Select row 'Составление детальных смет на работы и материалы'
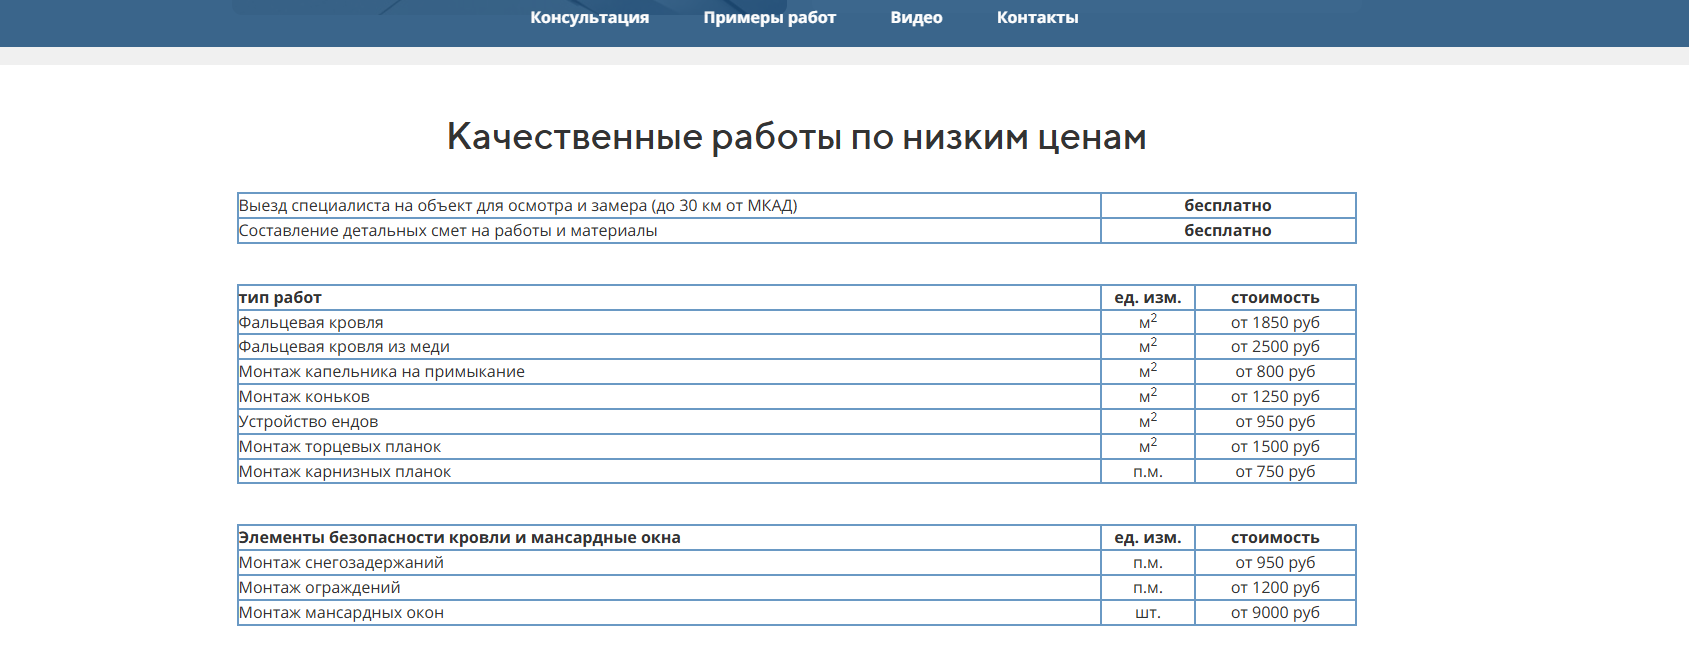1689x661 pixels. click(797, 230)
